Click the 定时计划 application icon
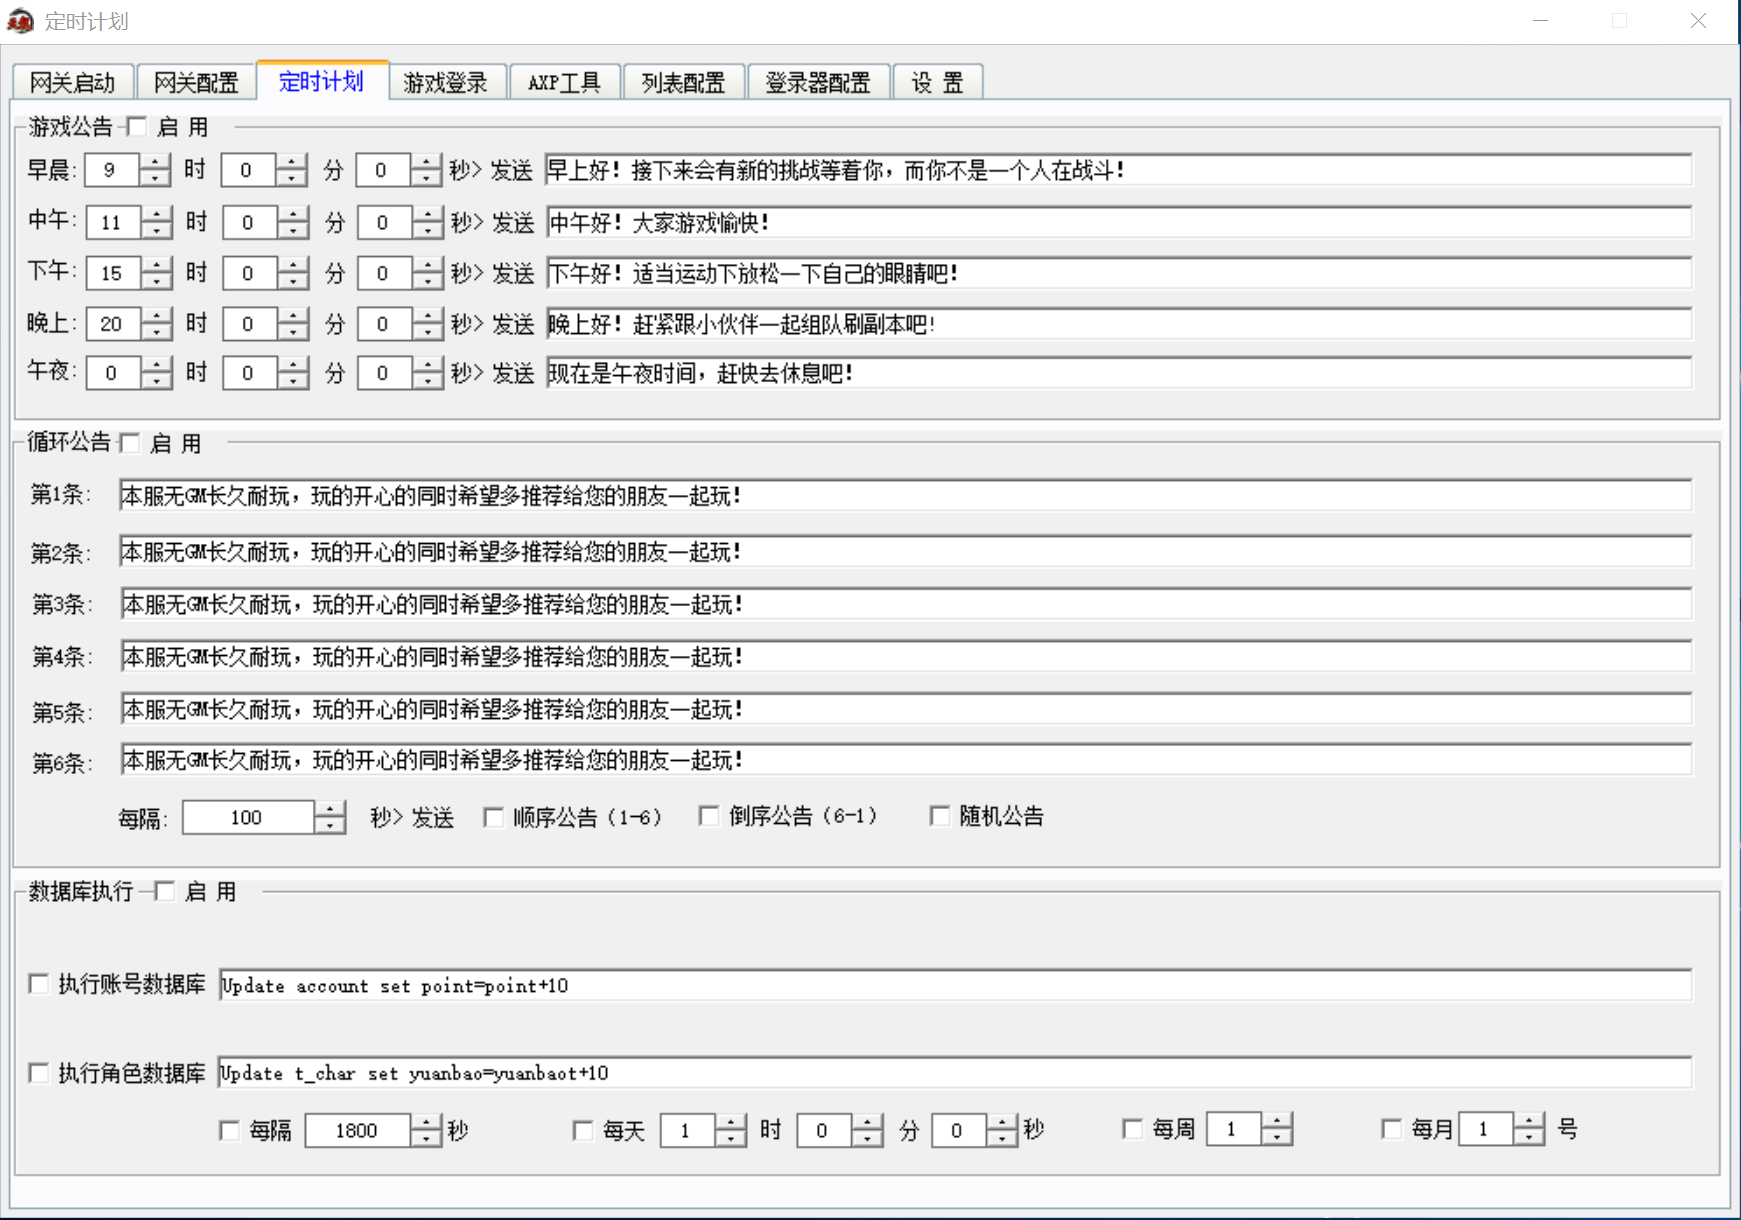 [x=20, y=21]
